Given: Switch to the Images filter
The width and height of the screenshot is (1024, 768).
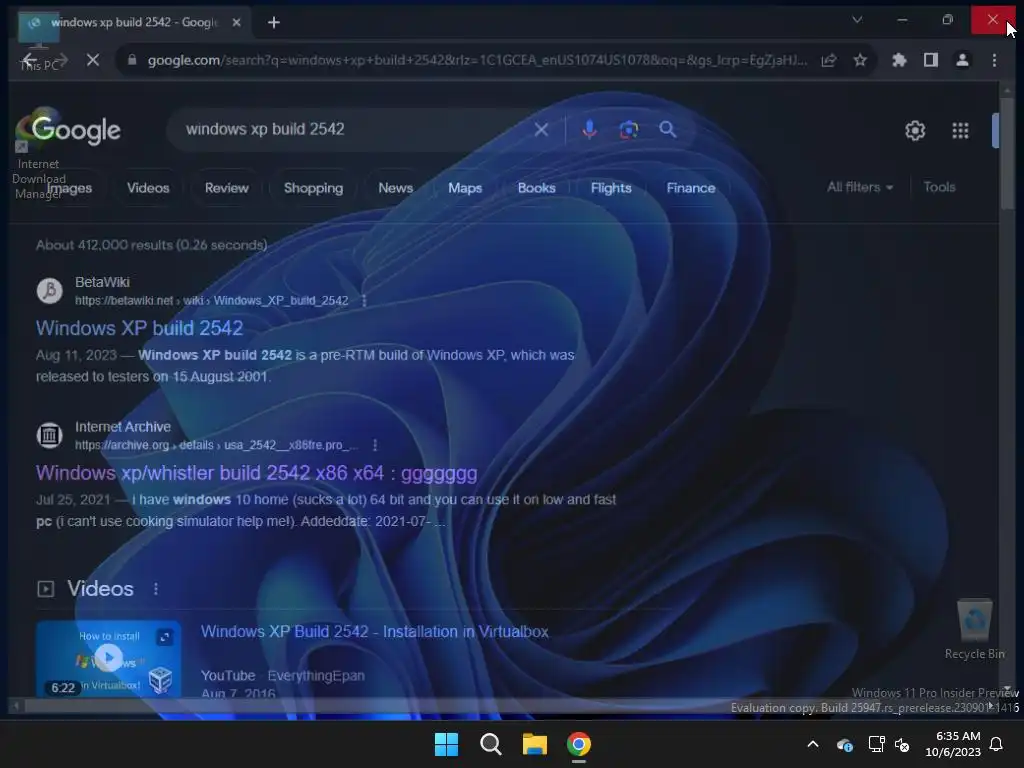Looking at the screenshot, I should click(69, 188).
